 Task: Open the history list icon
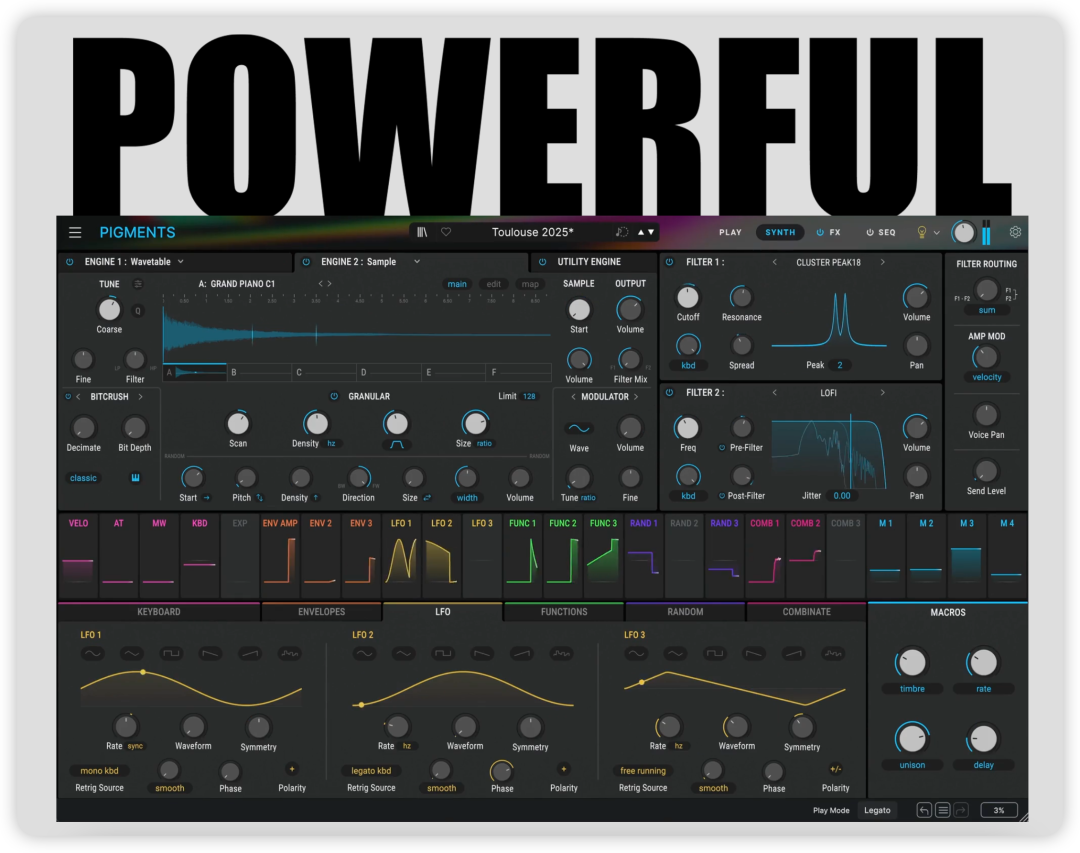(x=943, y=810)
